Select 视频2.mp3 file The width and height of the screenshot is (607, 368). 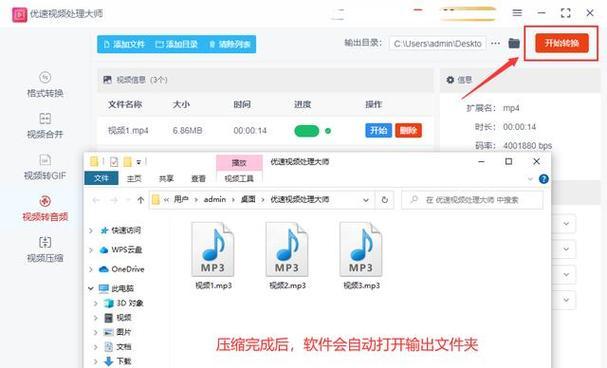(287, 256)
